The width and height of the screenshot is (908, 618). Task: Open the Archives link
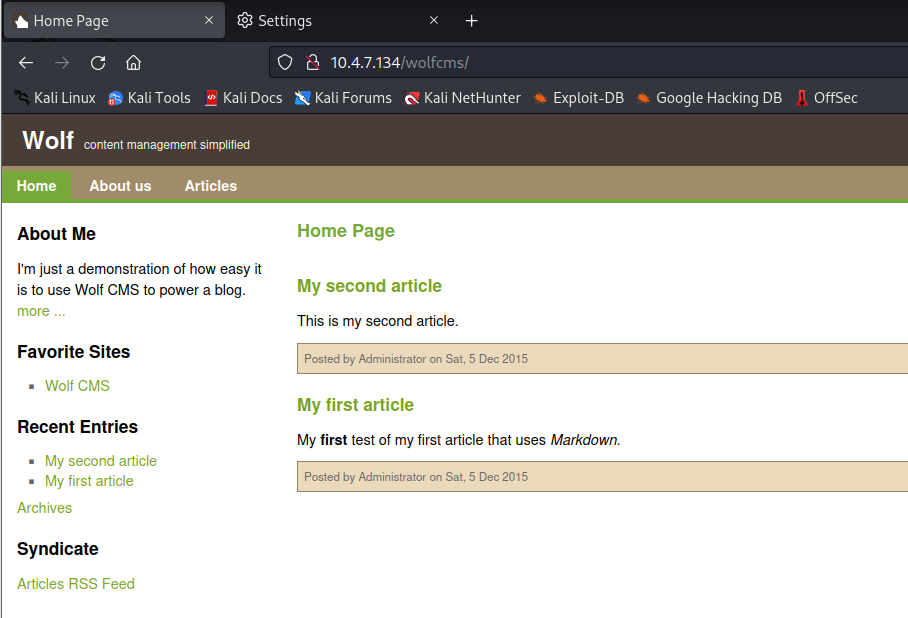(x=45, y=508)
